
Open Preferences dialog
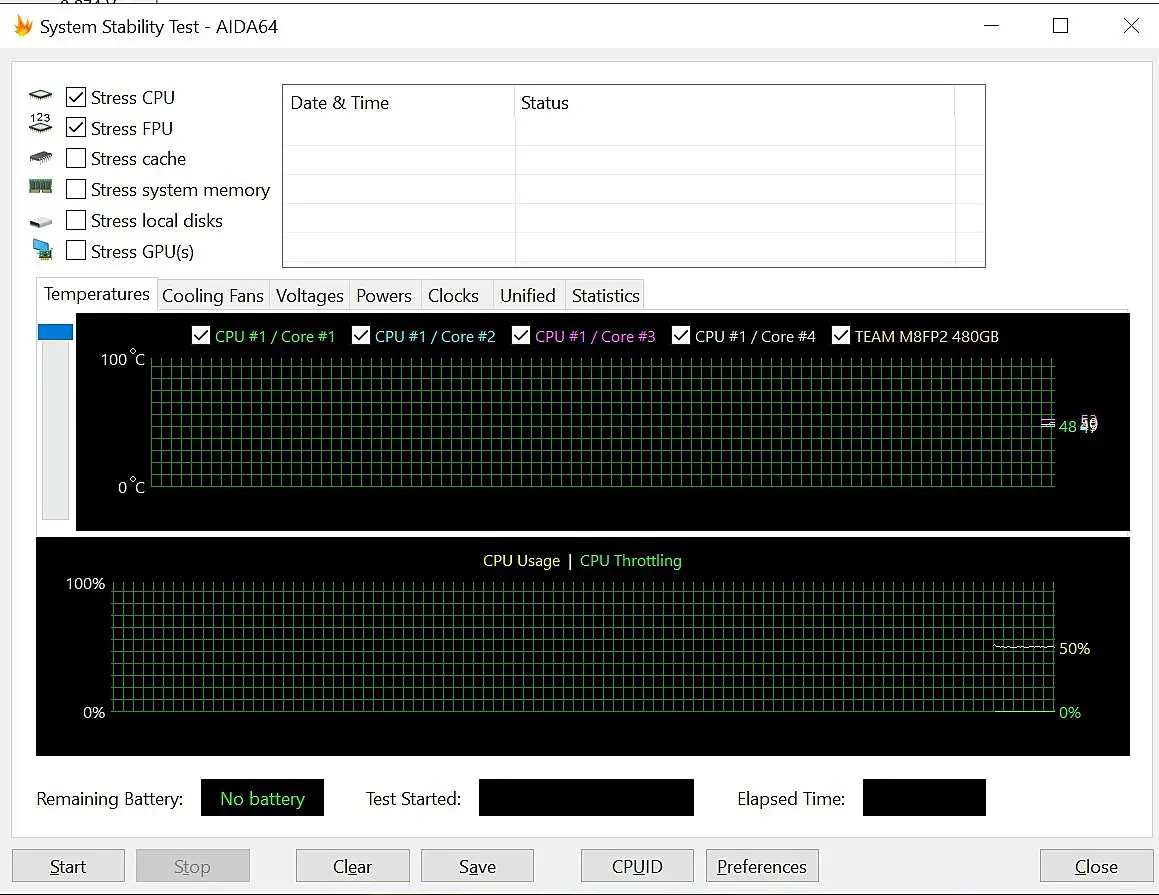[762, 866]
